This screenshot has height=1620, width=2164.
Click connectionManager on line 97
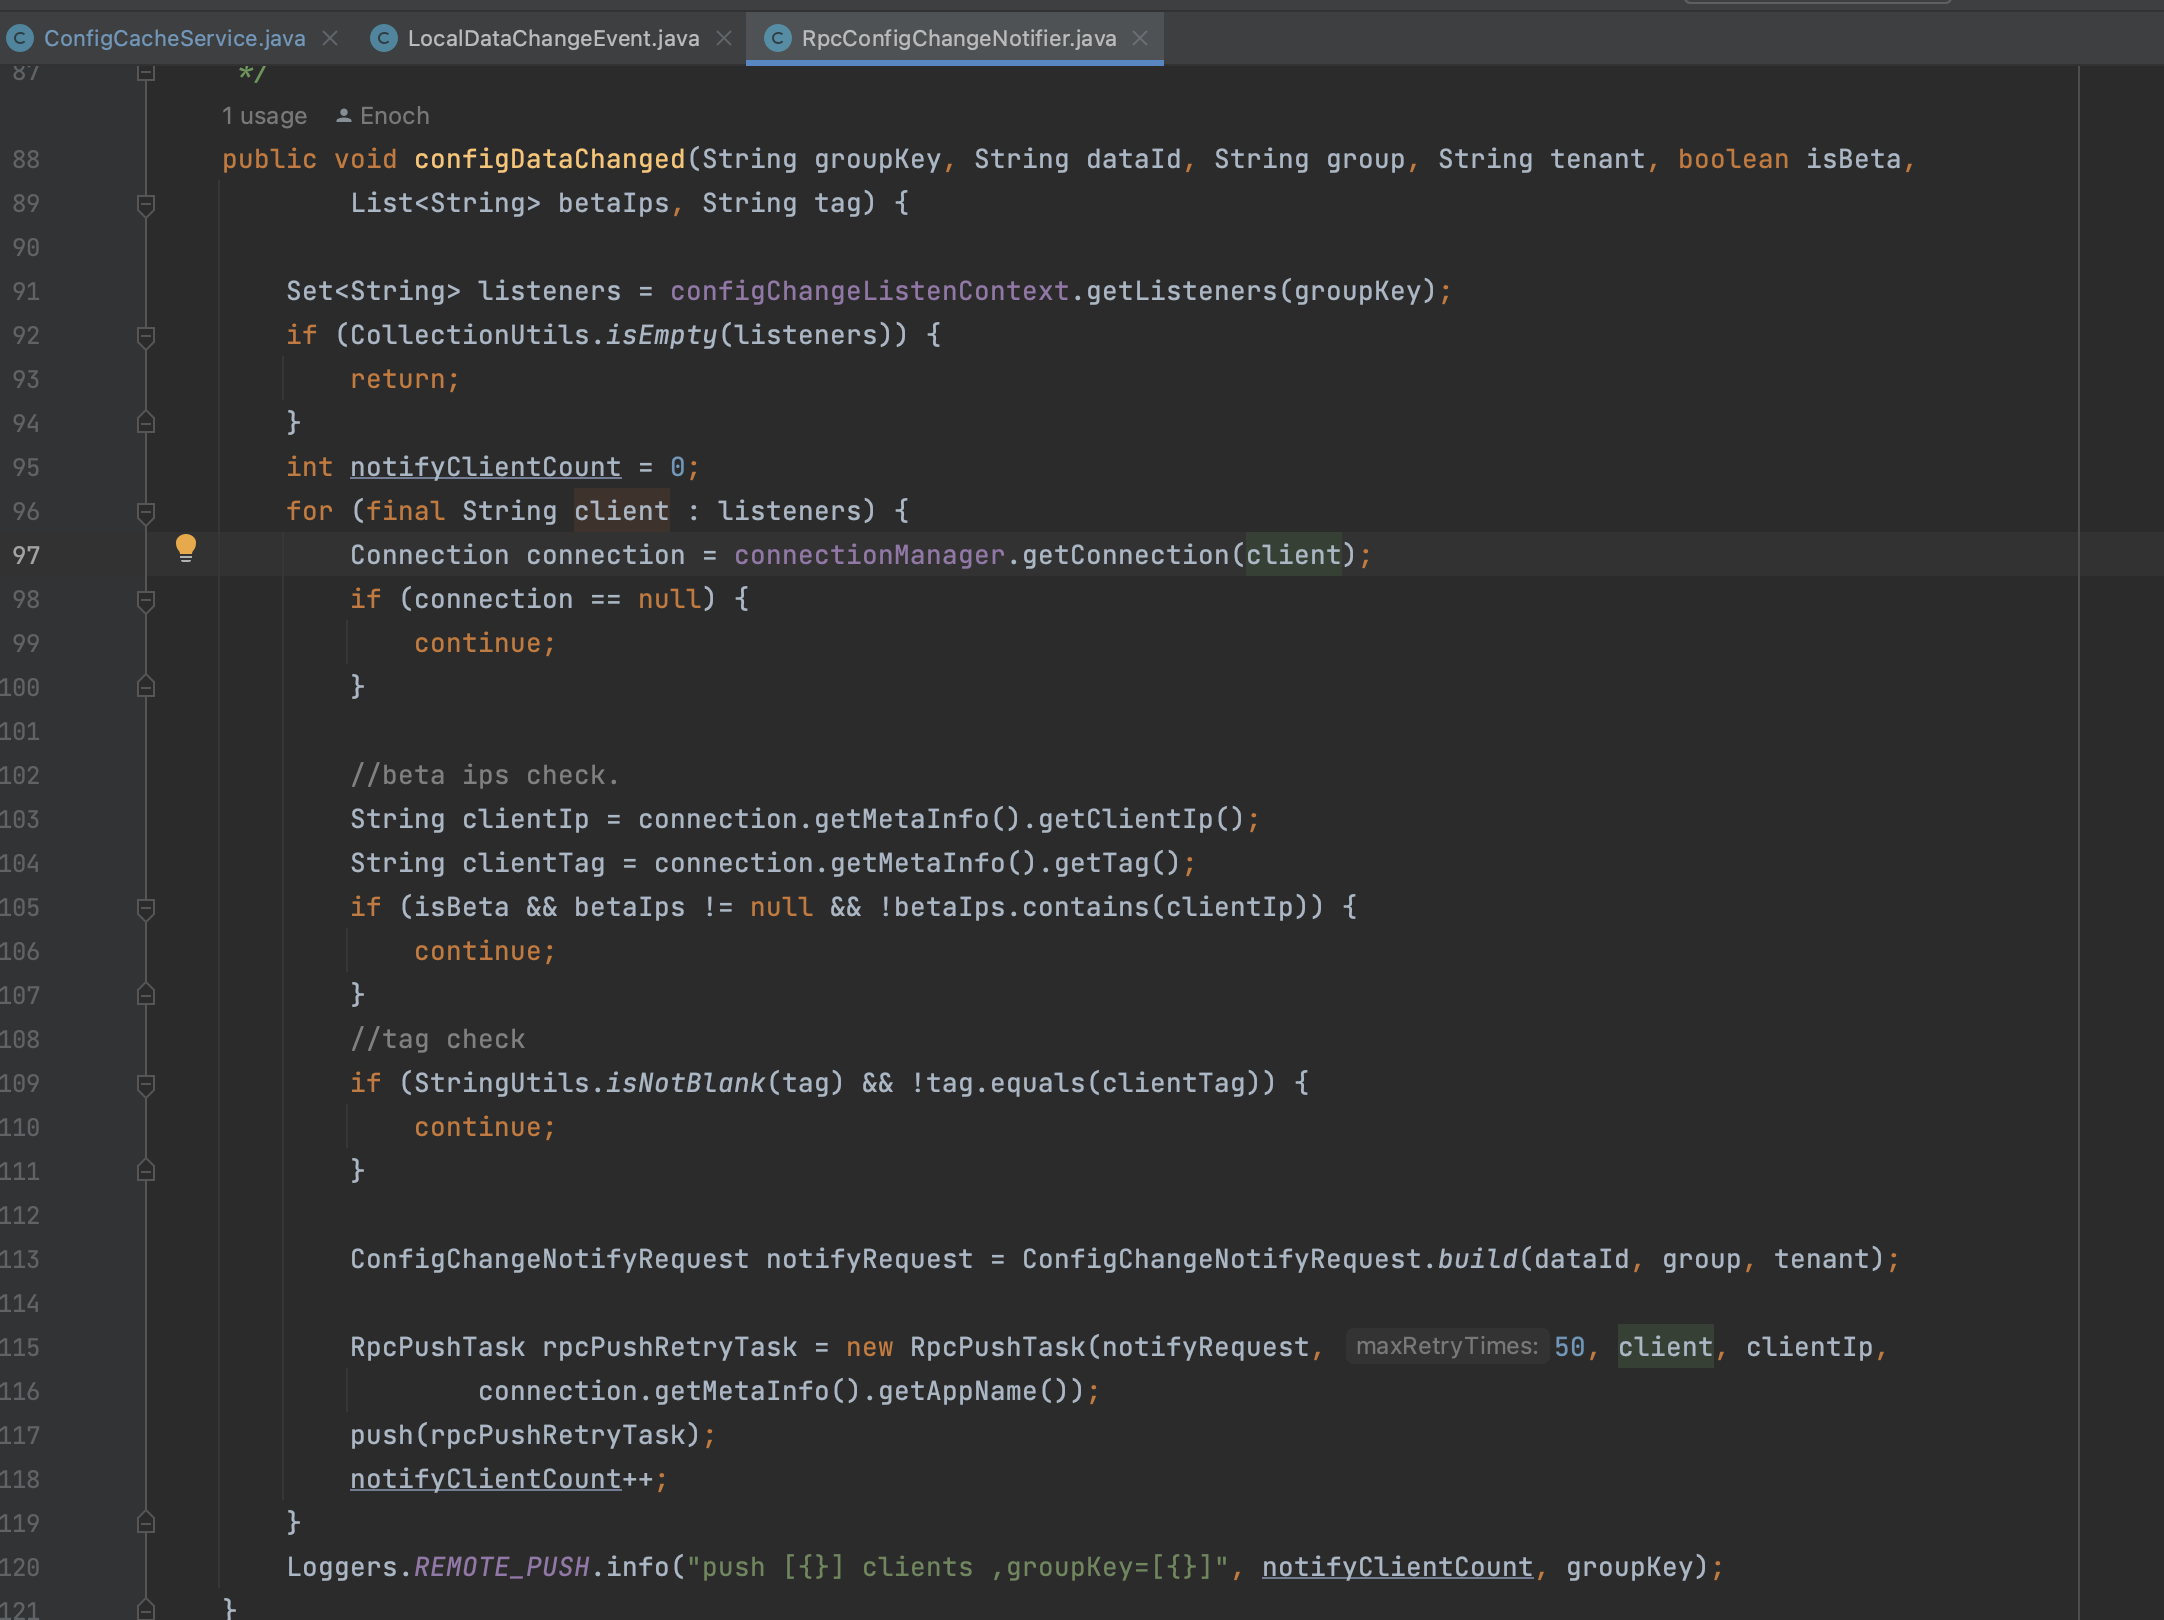(869, 555)
